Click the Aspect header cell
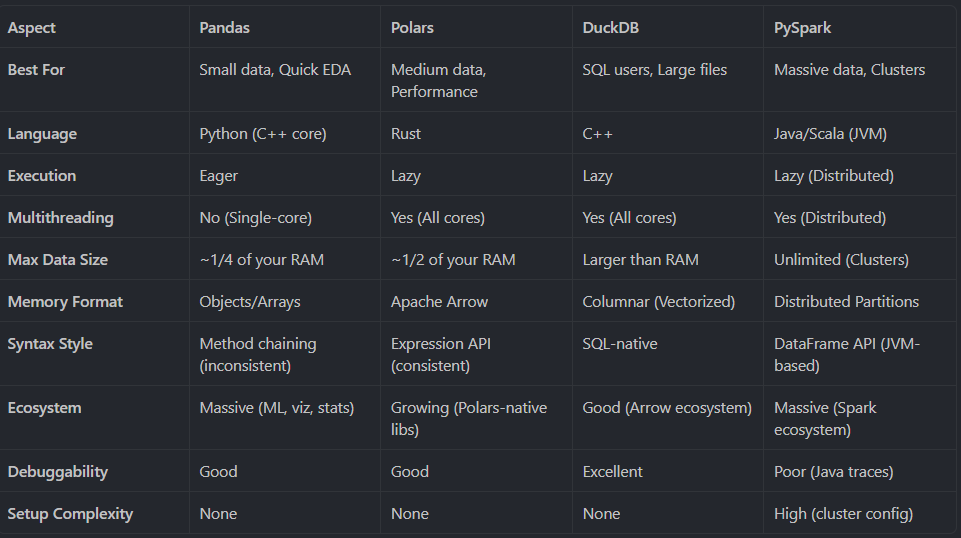The image size is (961, 538). (31, 28)
